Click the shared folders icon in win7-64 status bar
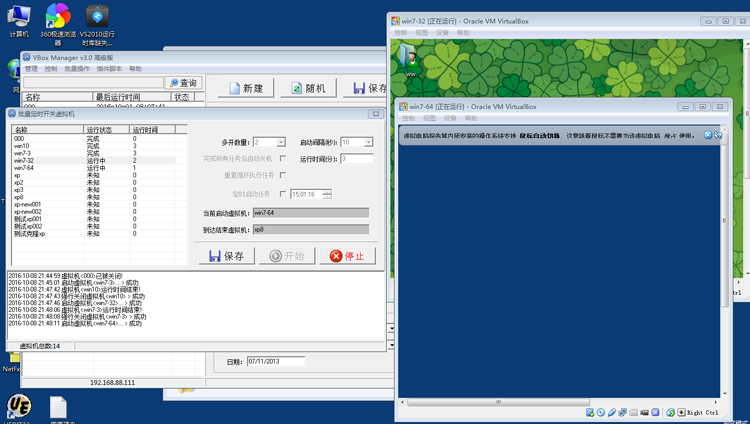This screenshot has width=750, height=424. [633, 412]
